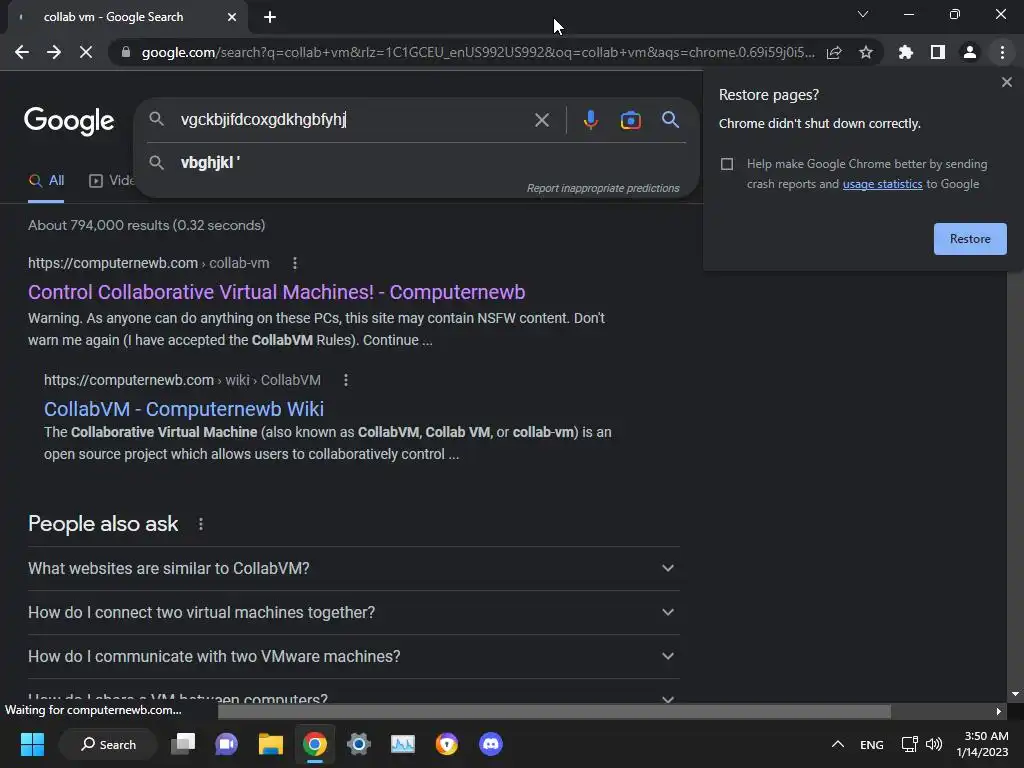Screen dimensions: 1024x768
Task: View site security padlock info
Action: (x=126, y=52)
